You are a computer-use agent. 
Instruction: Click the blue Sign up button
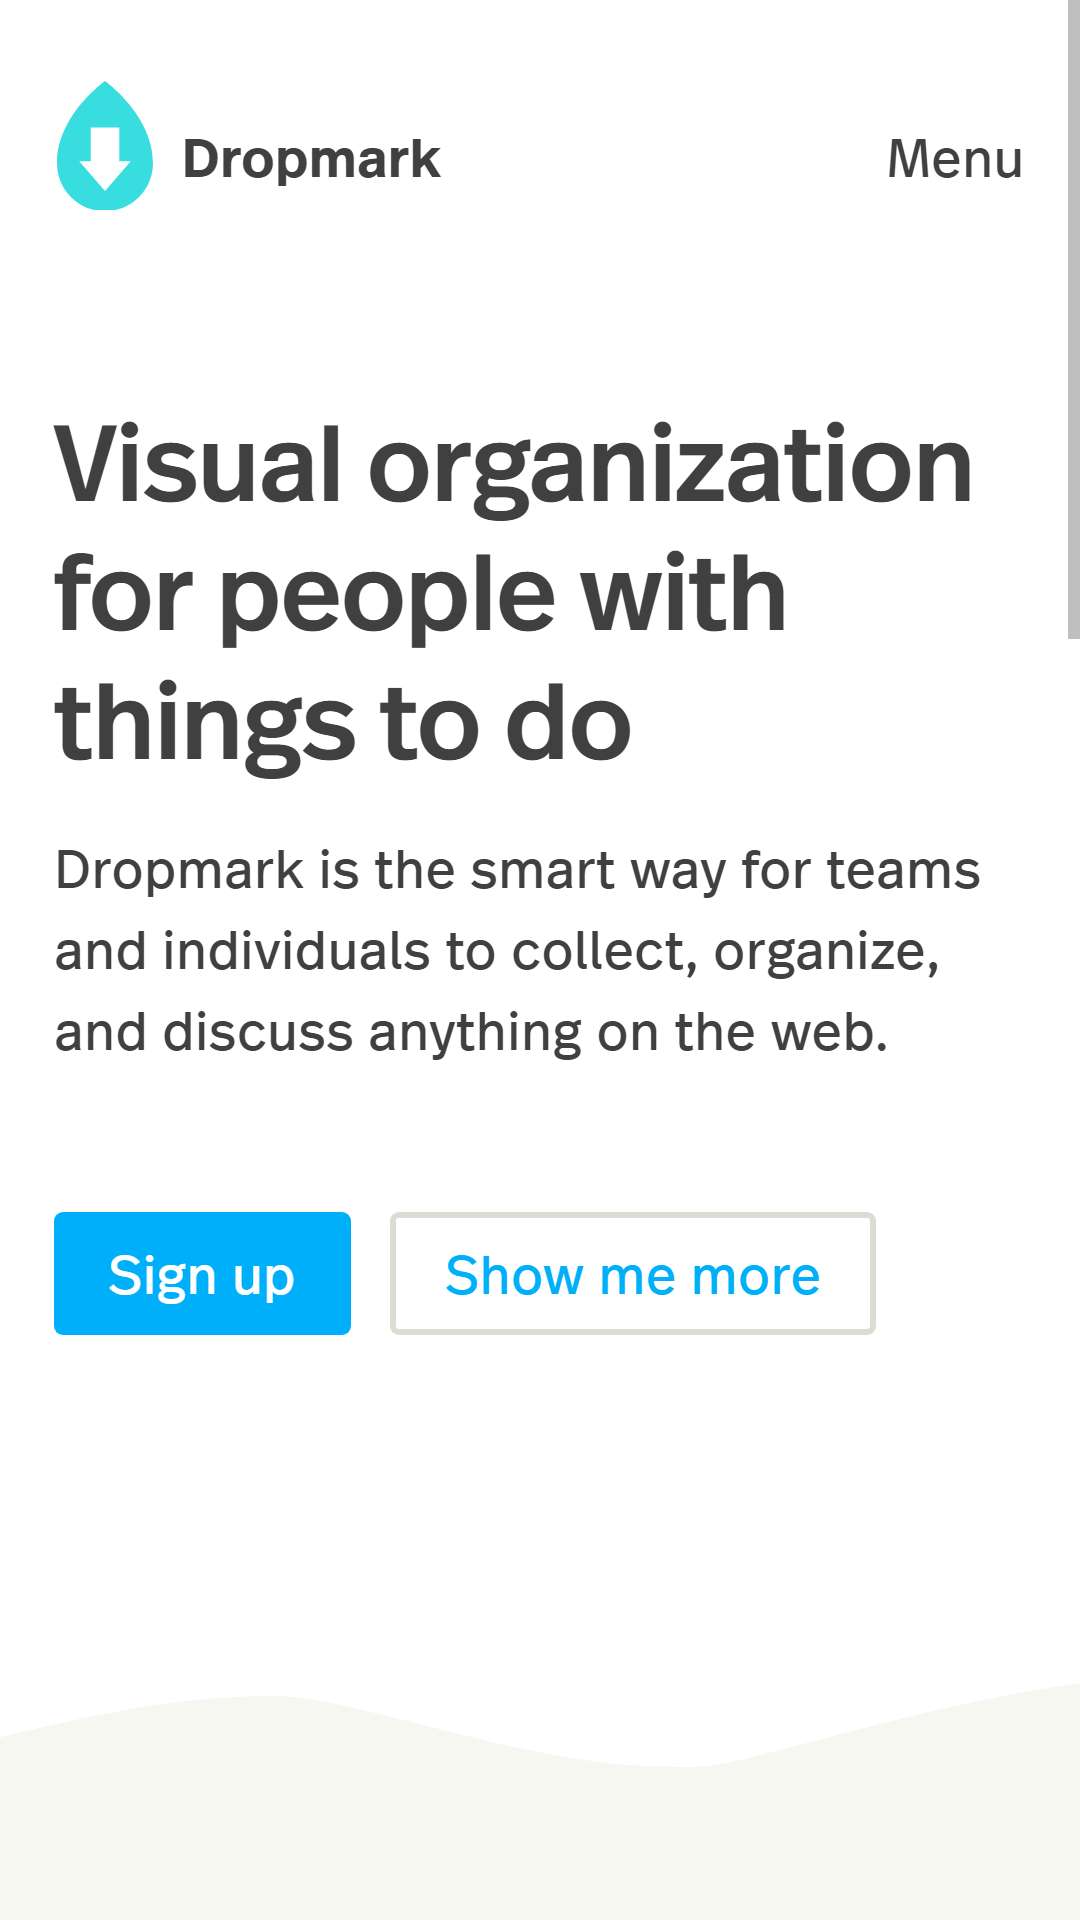tap(202, 1273)
